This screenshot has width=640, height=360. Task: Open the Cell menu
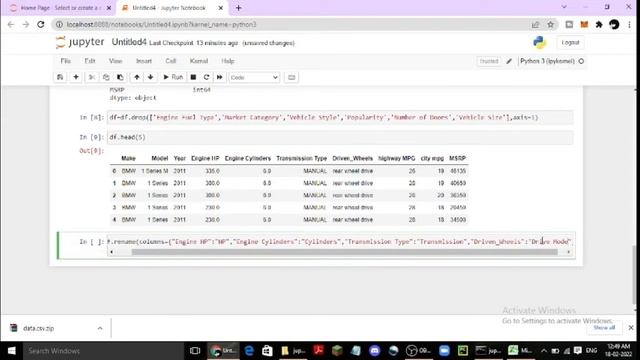[171, 61]
